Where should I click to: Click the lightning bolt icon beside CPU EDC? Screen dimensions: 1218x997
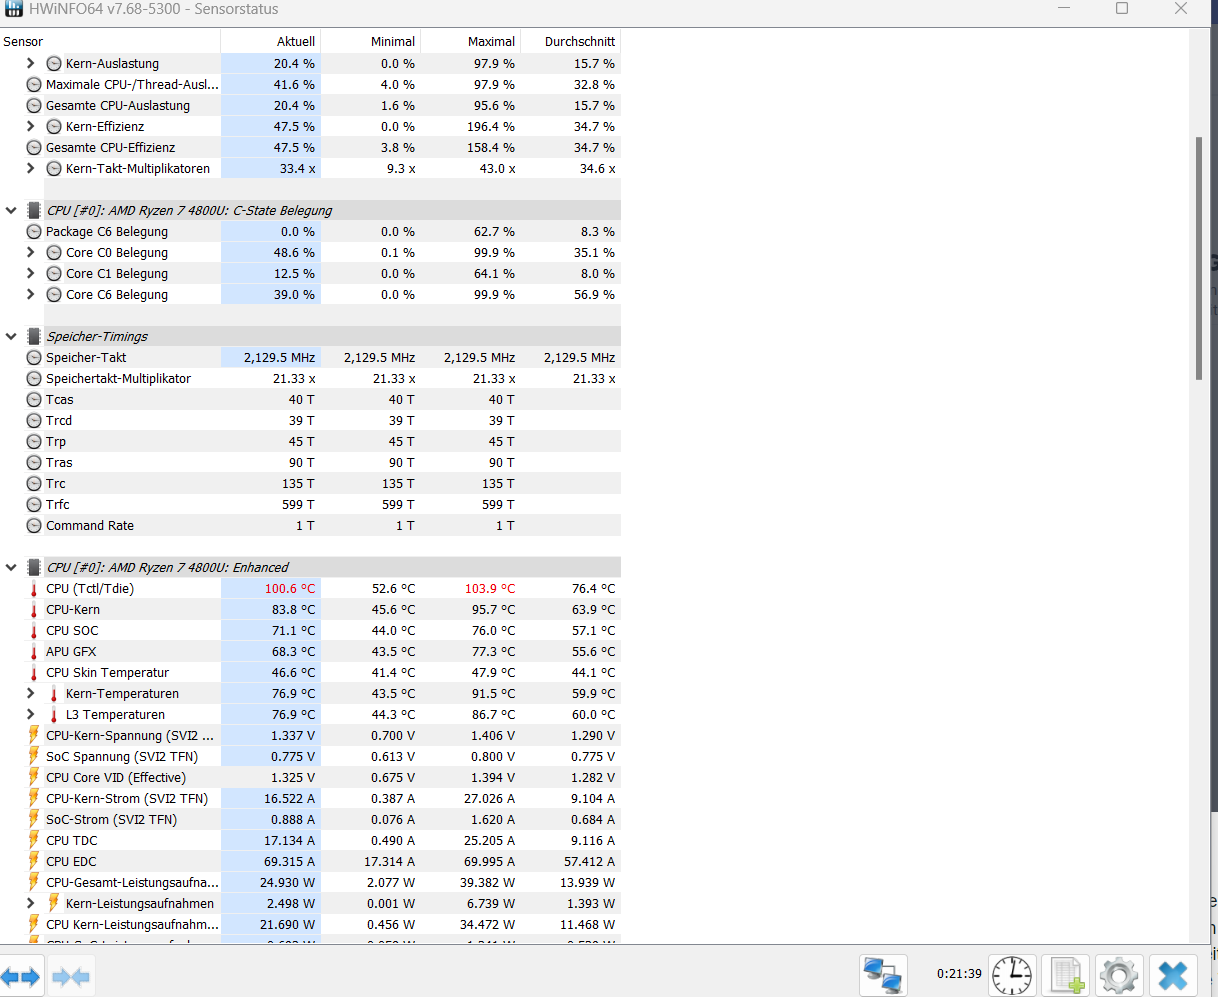pos(33,861)
